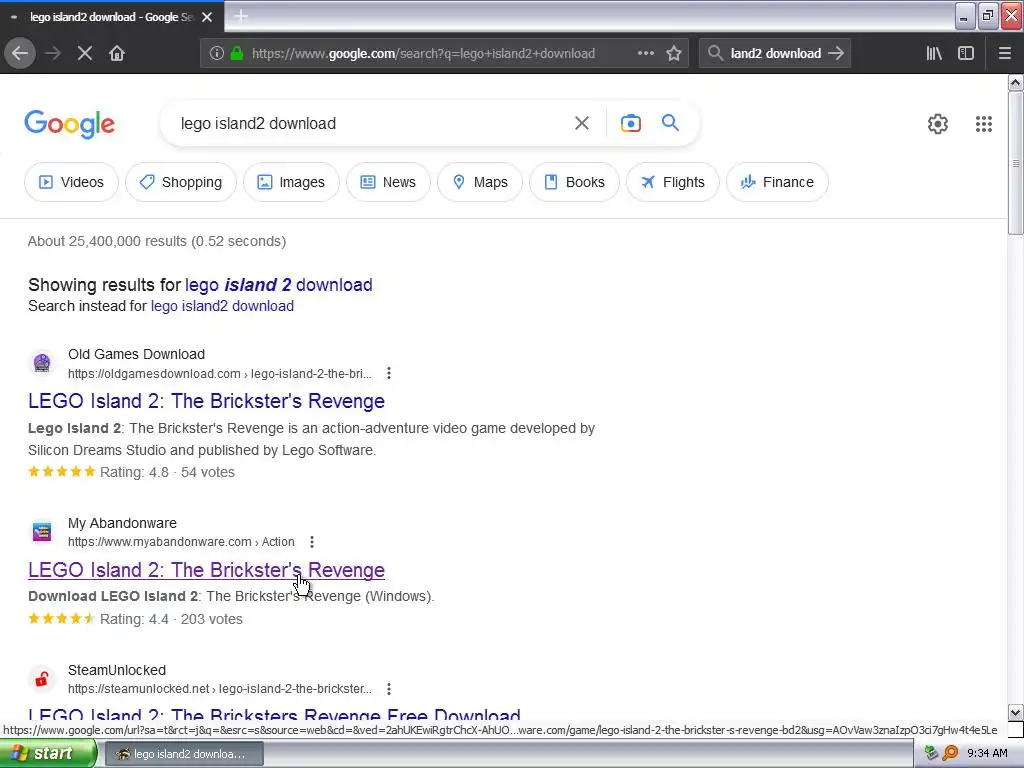Image resolution: width=1024 pixels, height=768 pixels.
Task: Focus the Firefox address bar URL
Action: coord(423,54)
